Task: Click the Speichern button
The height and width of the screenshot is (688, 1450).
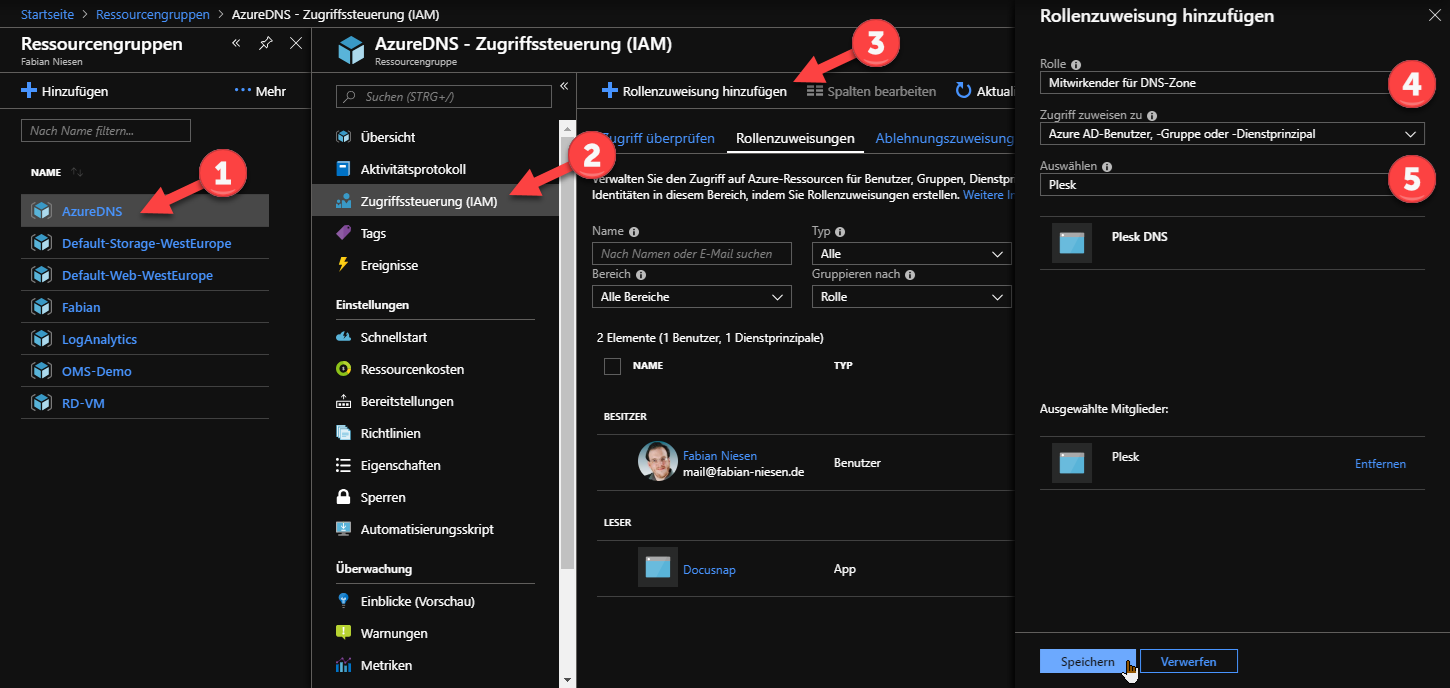Action: tap(1087, 661)
